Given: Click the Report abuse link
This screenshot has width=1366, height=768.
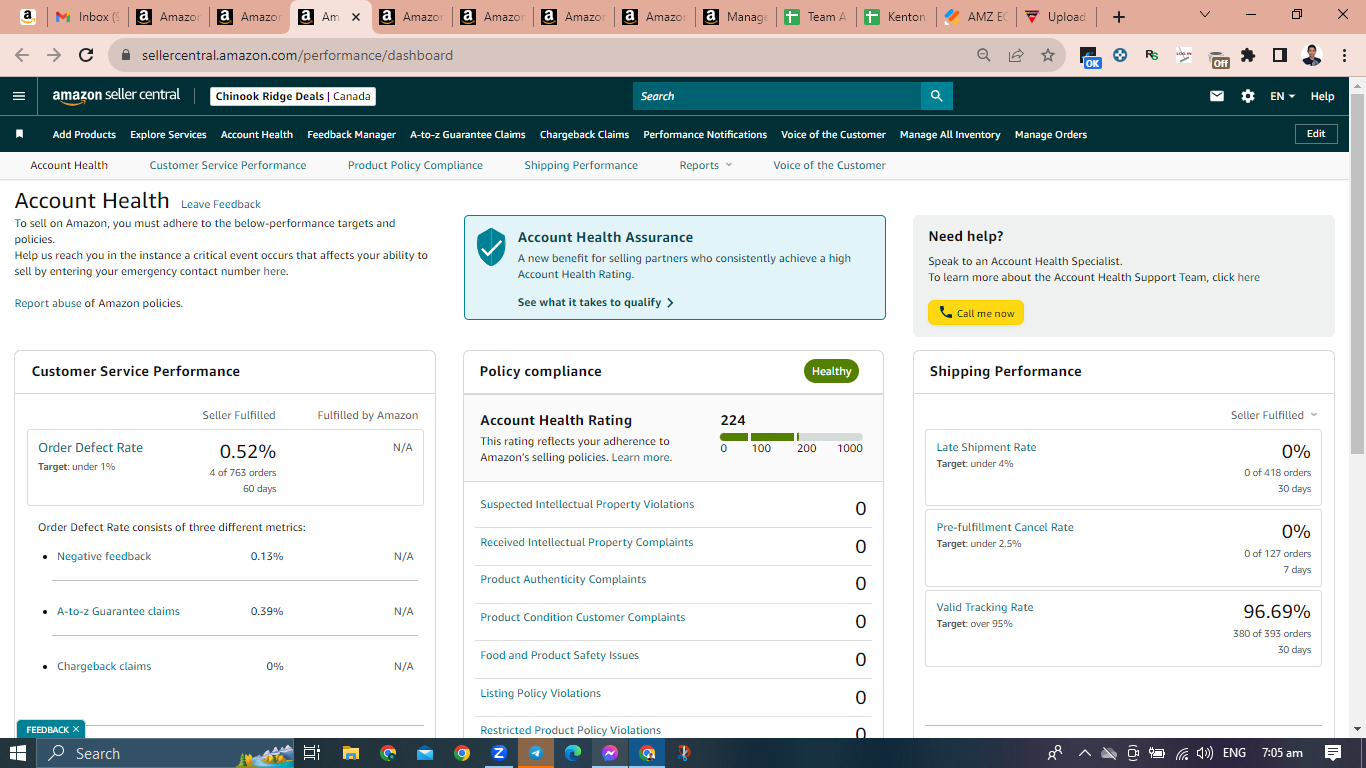Looking at the screenshot, I should click(48, 303).
